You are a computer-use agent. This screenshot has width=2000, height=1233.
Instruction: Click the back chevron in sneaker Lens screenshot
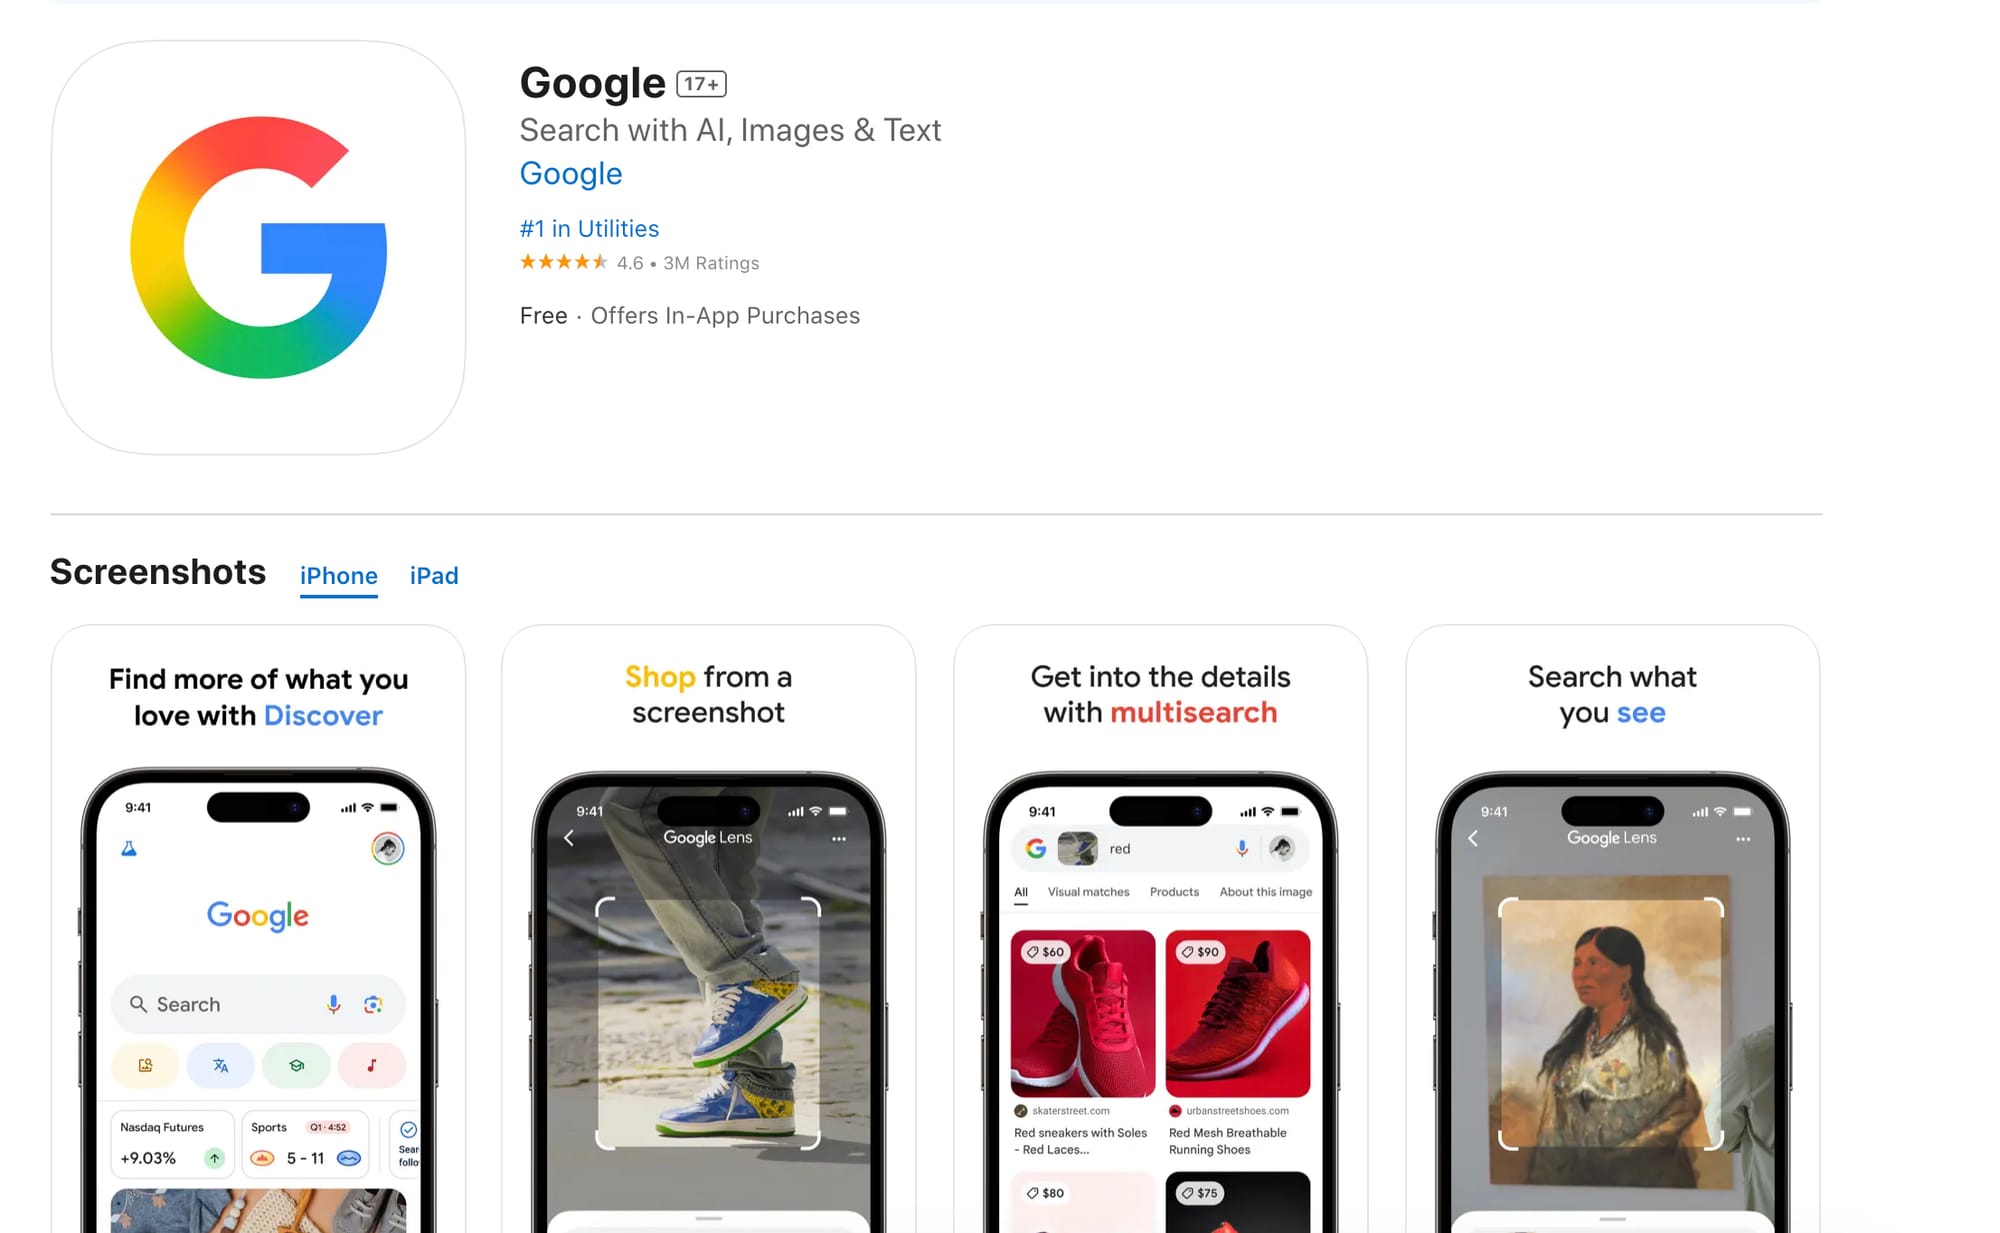tap(569, 838)
